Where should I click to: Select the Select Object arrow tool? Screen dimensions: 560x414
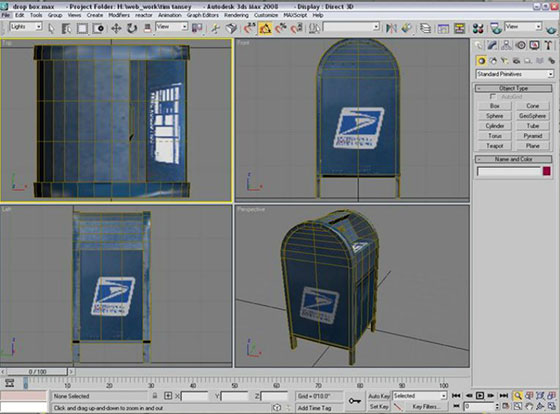(51, 28)
